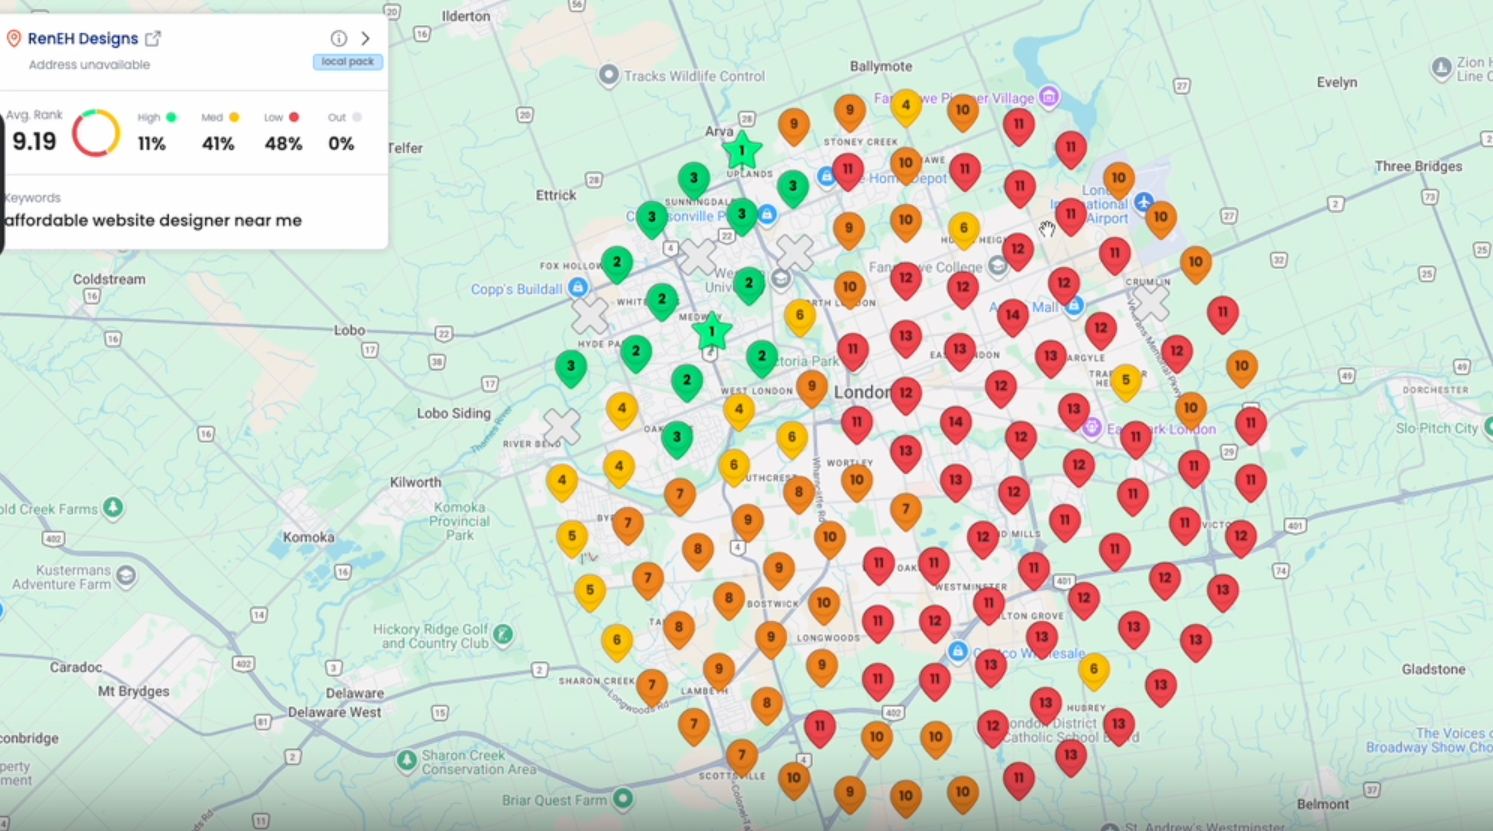Open the info icon in the business card
This screenshot has height=831, width=1493.
click(x=339, y=39)
